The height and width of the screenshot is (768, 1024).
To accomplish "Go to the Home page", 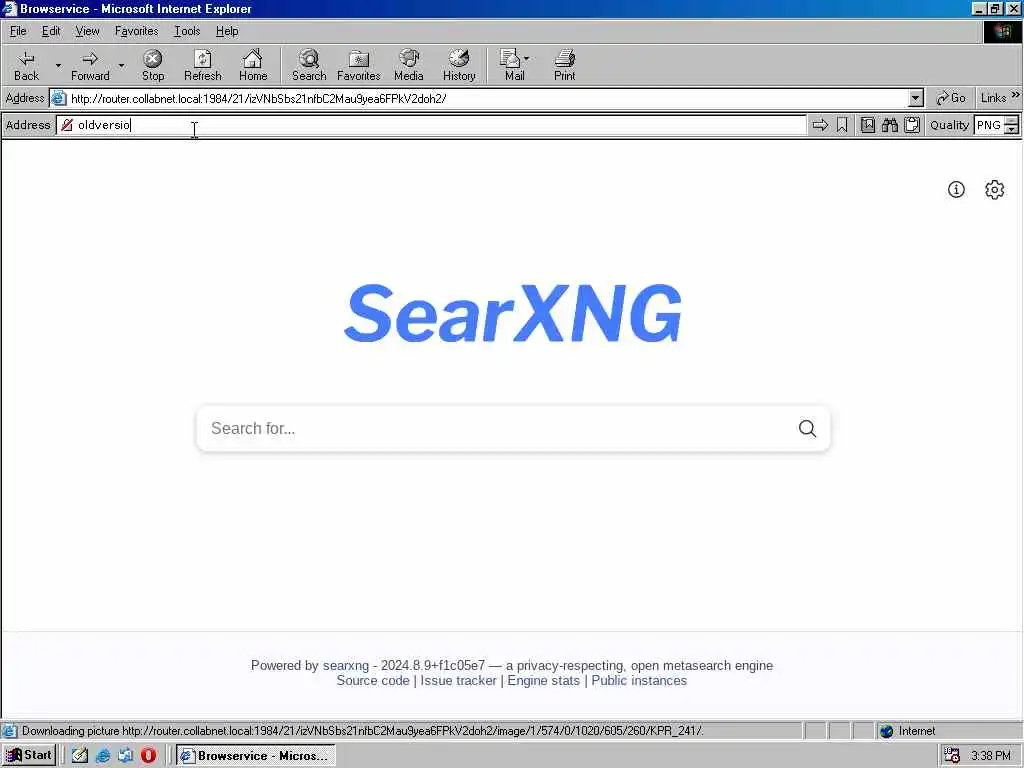I will click(253, 65).
